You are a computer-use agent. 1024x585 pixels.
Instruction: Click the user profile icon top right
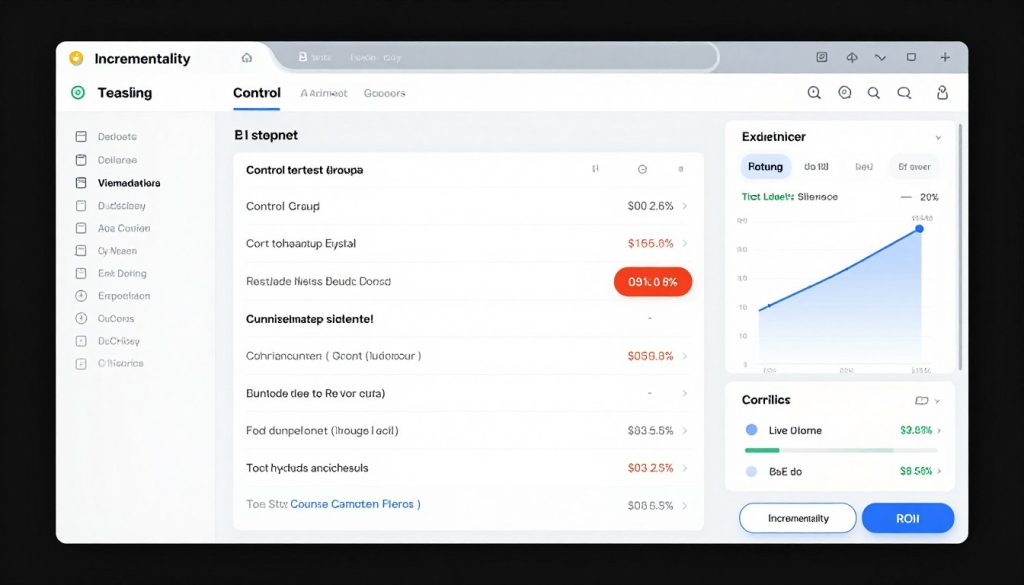(x=941, y=92)
